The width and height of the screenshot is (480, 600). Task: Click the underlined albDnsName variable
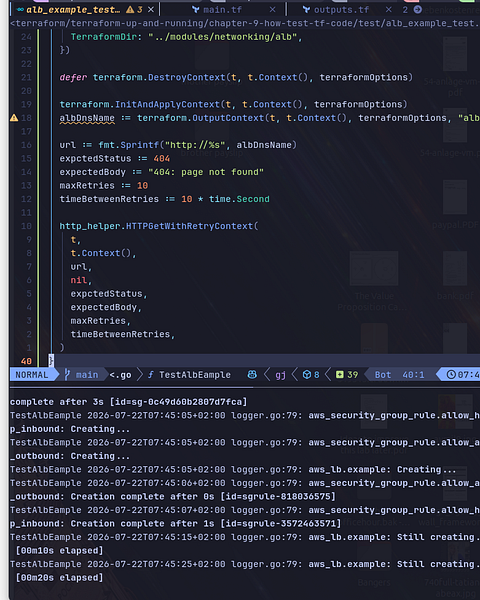tap(87, 118)
